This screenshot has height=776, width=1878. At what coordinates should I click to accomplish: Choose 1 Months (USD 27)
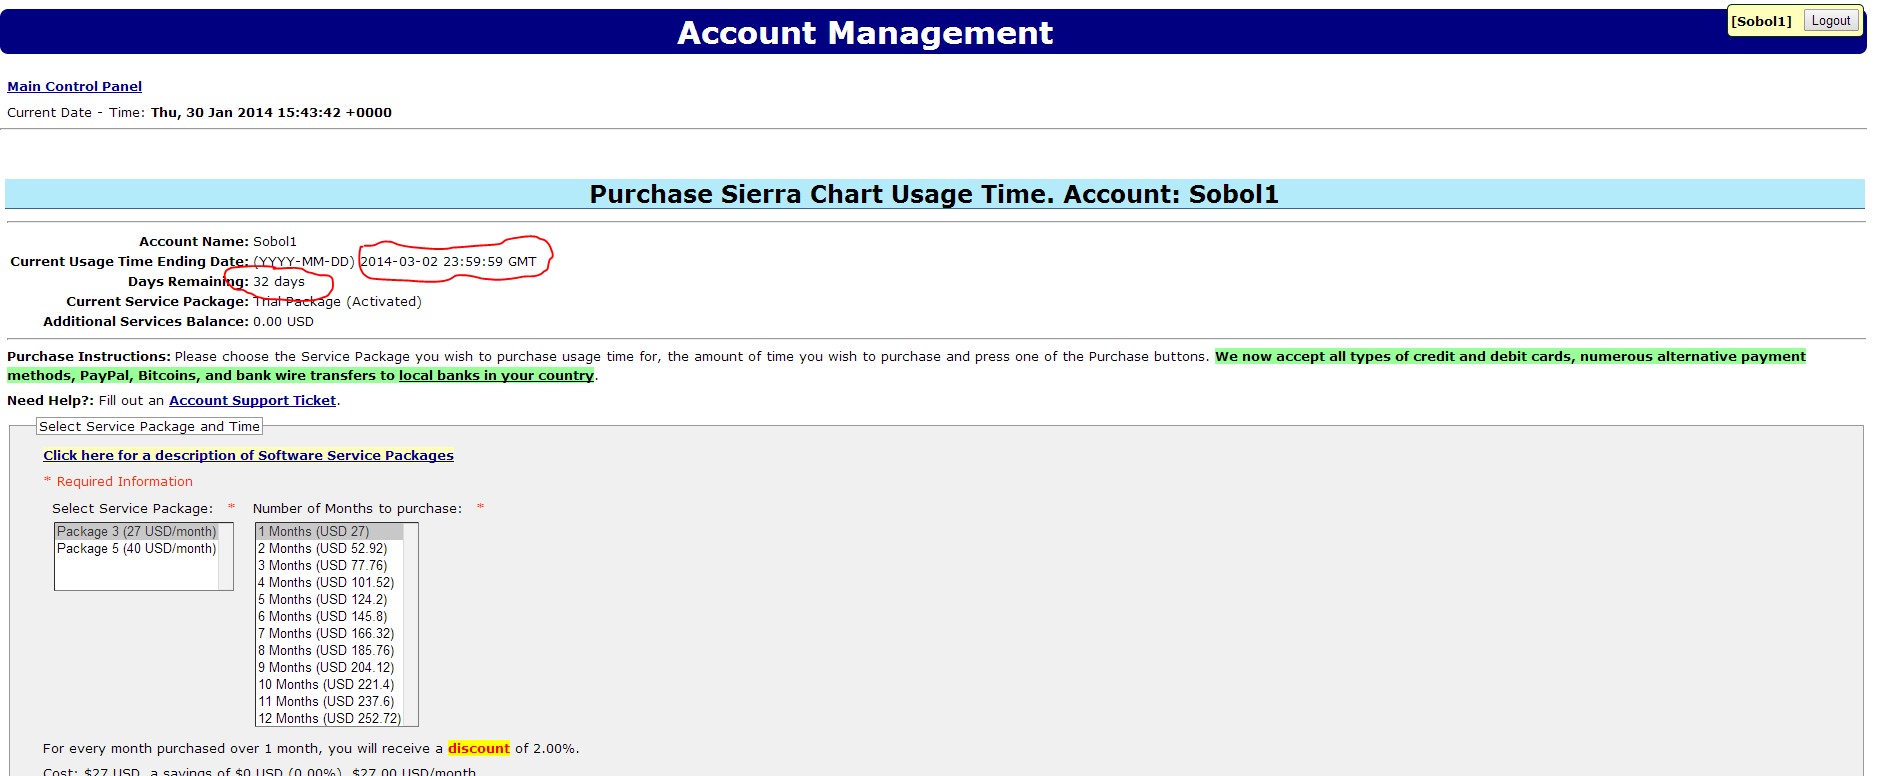coord(329,532)
